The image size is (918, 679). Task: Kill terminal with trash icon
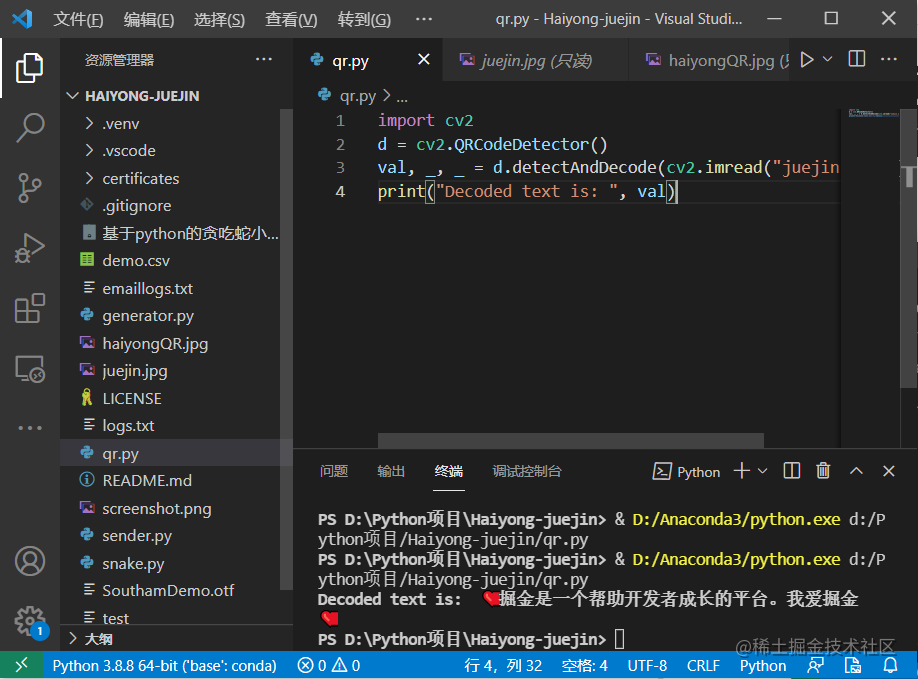click(x=823, y=471)
